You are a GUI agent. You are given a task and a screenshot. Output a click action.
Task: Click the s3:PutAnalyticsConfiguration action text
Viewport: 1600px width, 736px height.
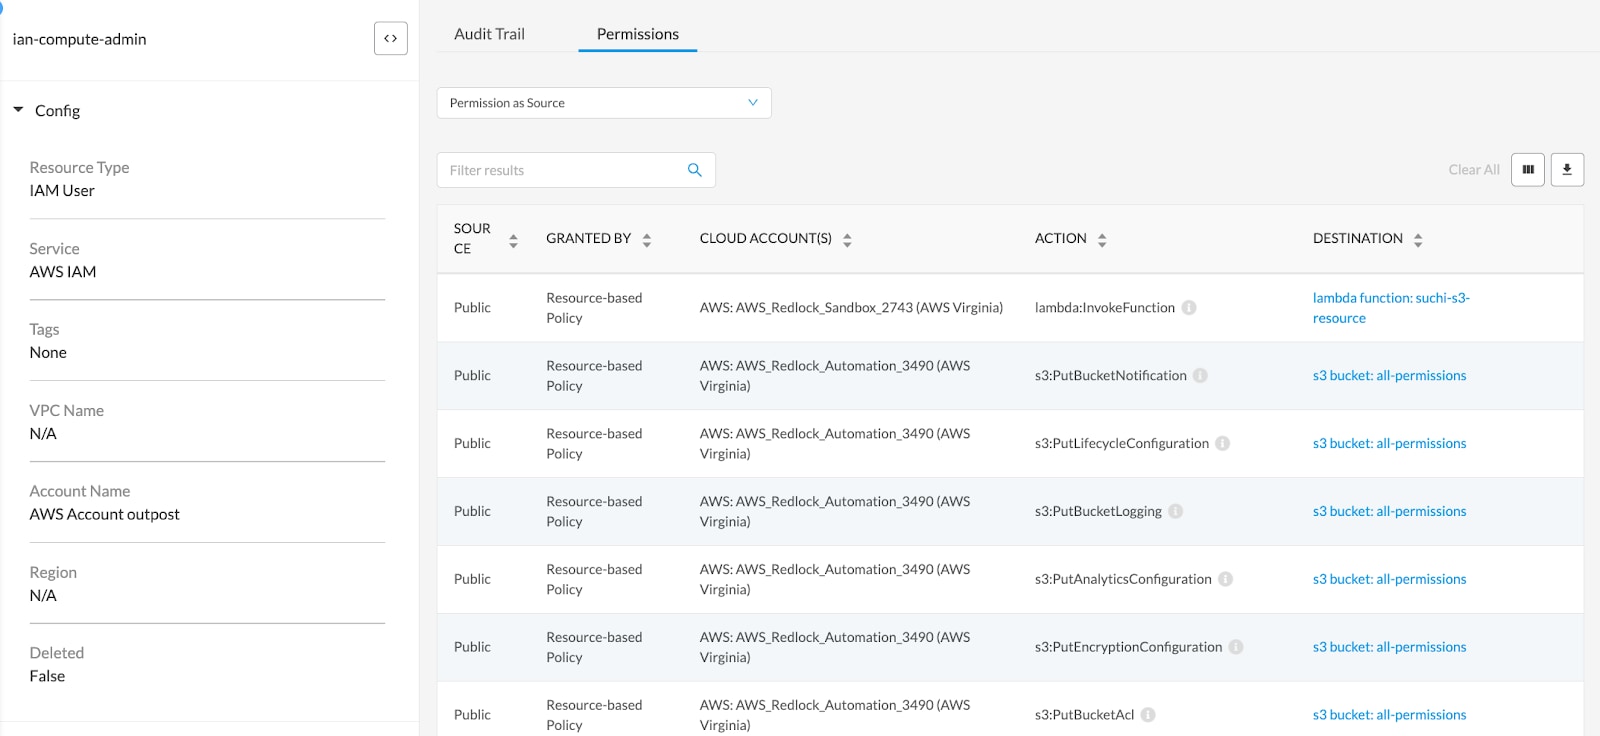tap(1123, 580)
